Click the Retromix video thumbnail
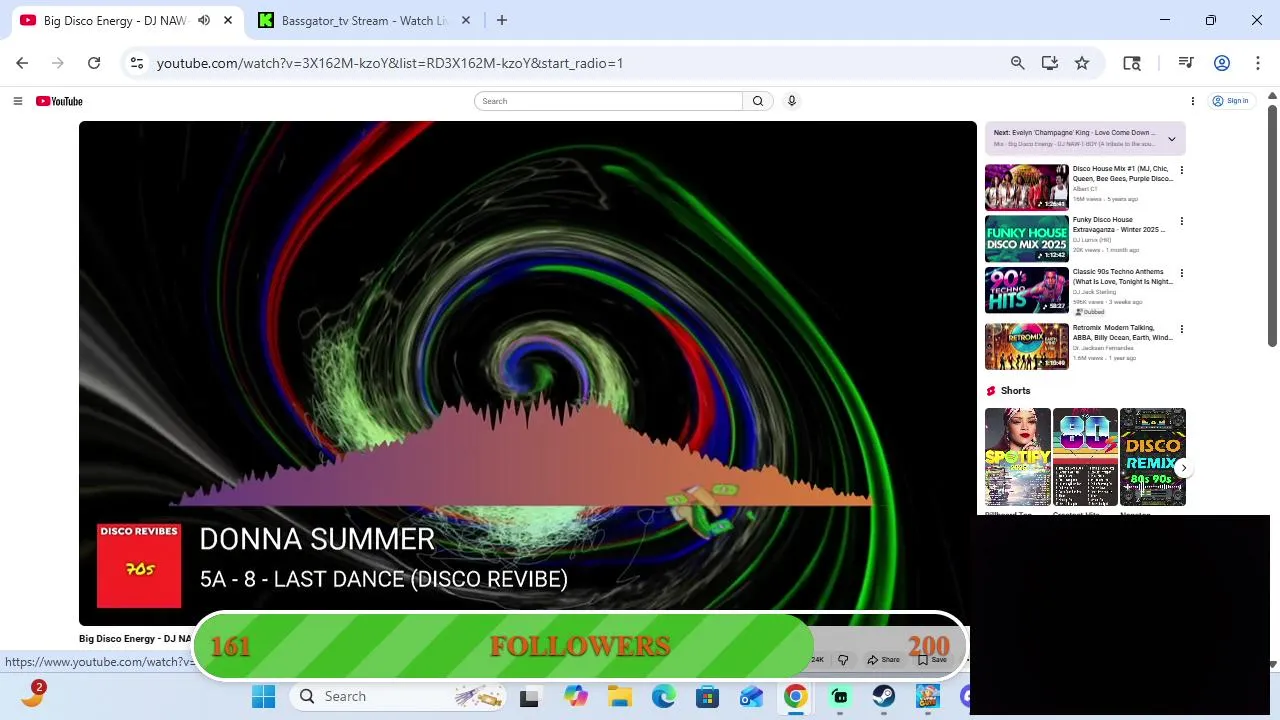1280x720 pixels. tap(1026, 347)
